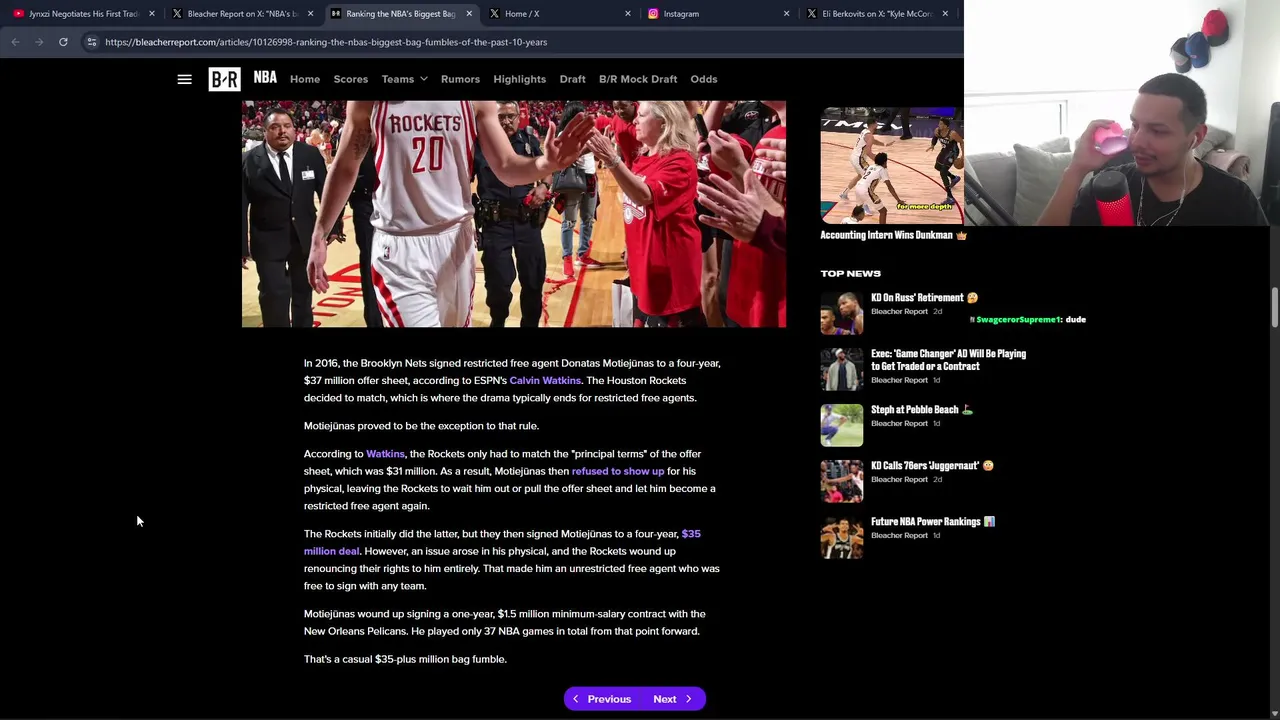Open "Steph at Pebble Beach" story
Viewport: 1280px width, 720px height.
922,409
